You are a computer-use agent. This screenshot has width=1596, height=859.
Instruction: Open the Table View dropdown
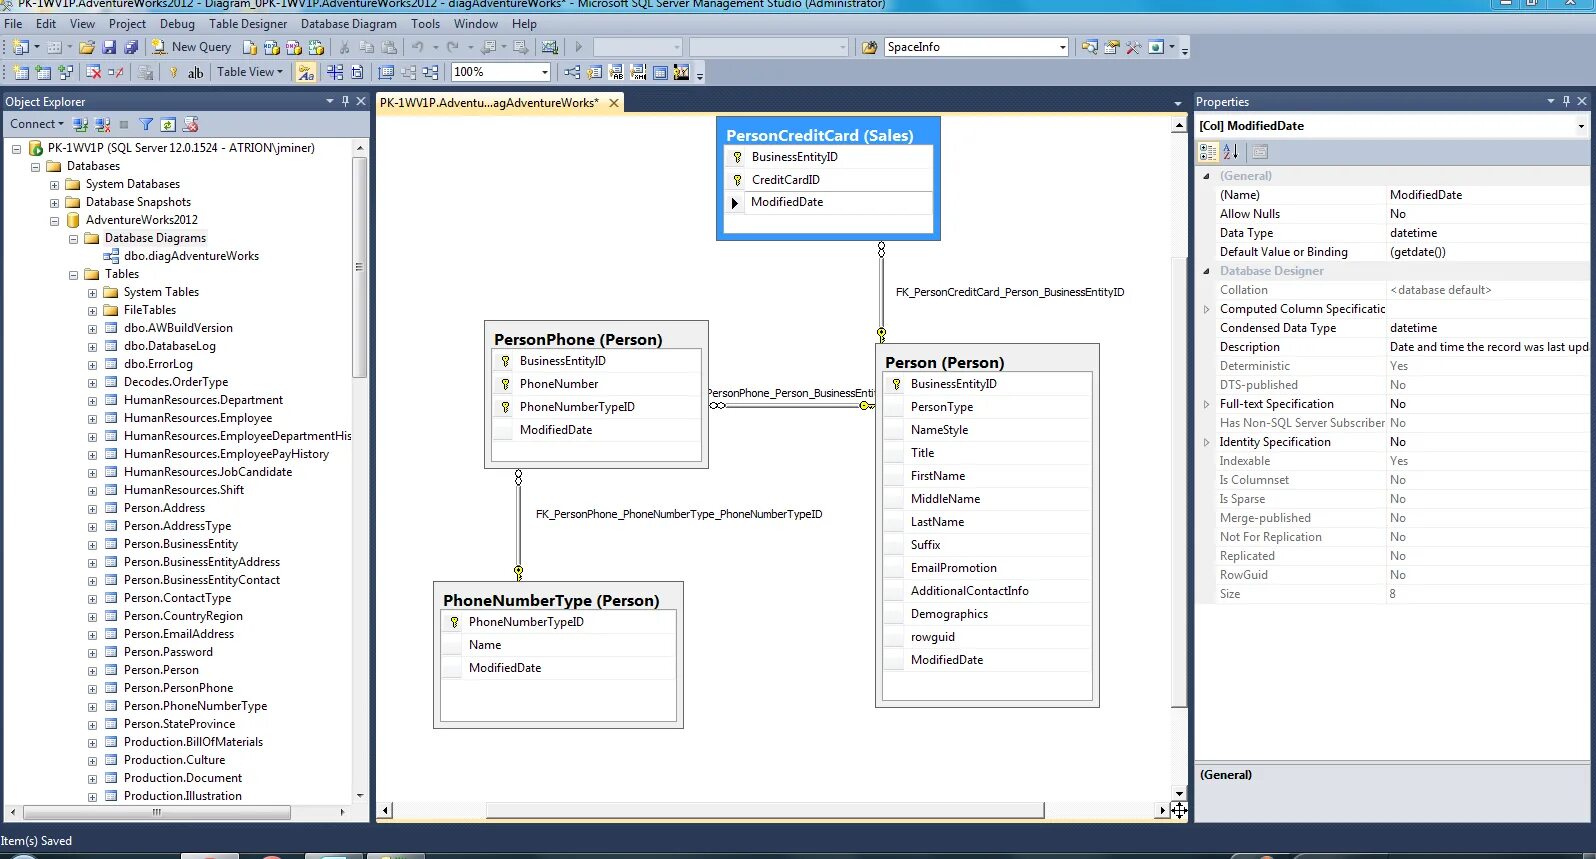pyautogui.click(x=250, y=72)
